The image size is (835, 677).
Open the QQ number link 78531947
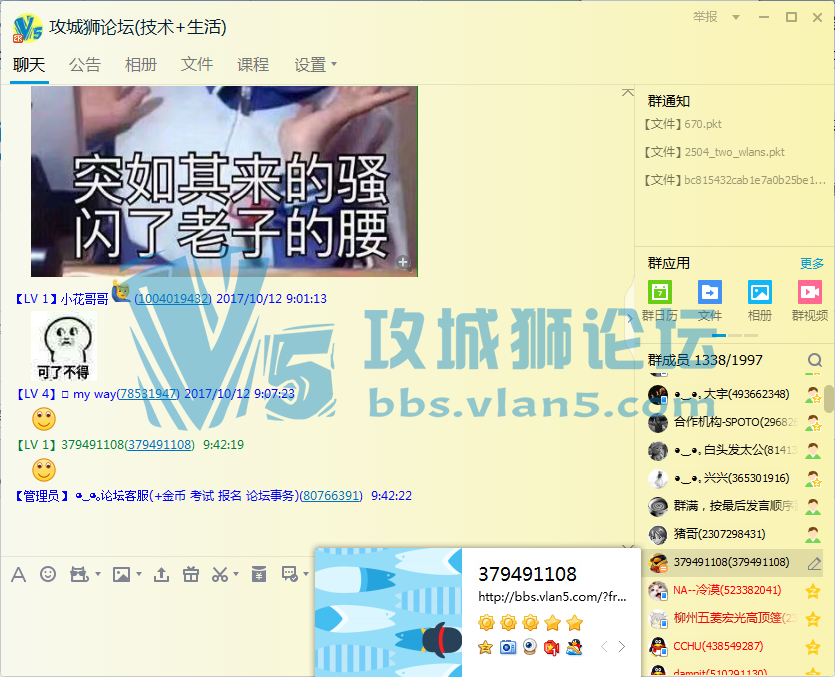(148, 394)
